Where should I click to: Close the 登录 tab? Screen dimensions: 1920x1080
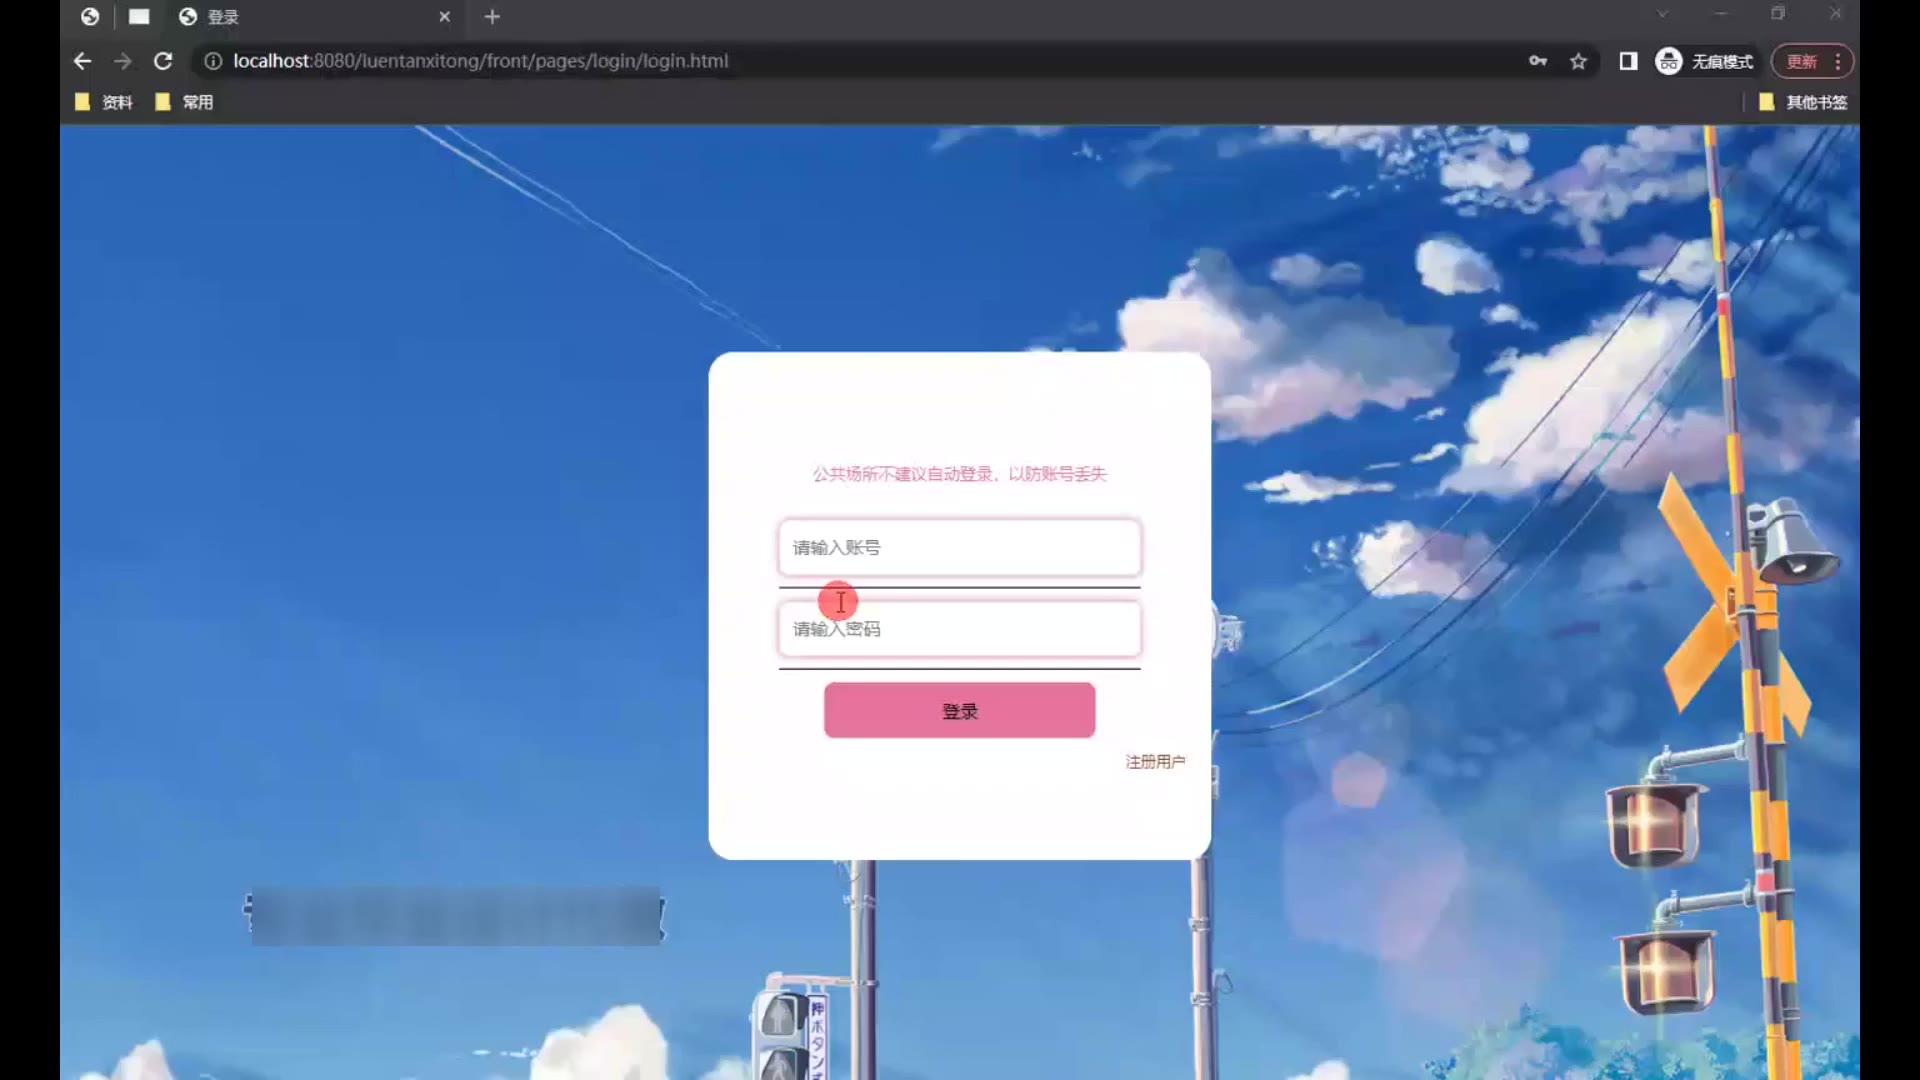click(x=445, y=17)
